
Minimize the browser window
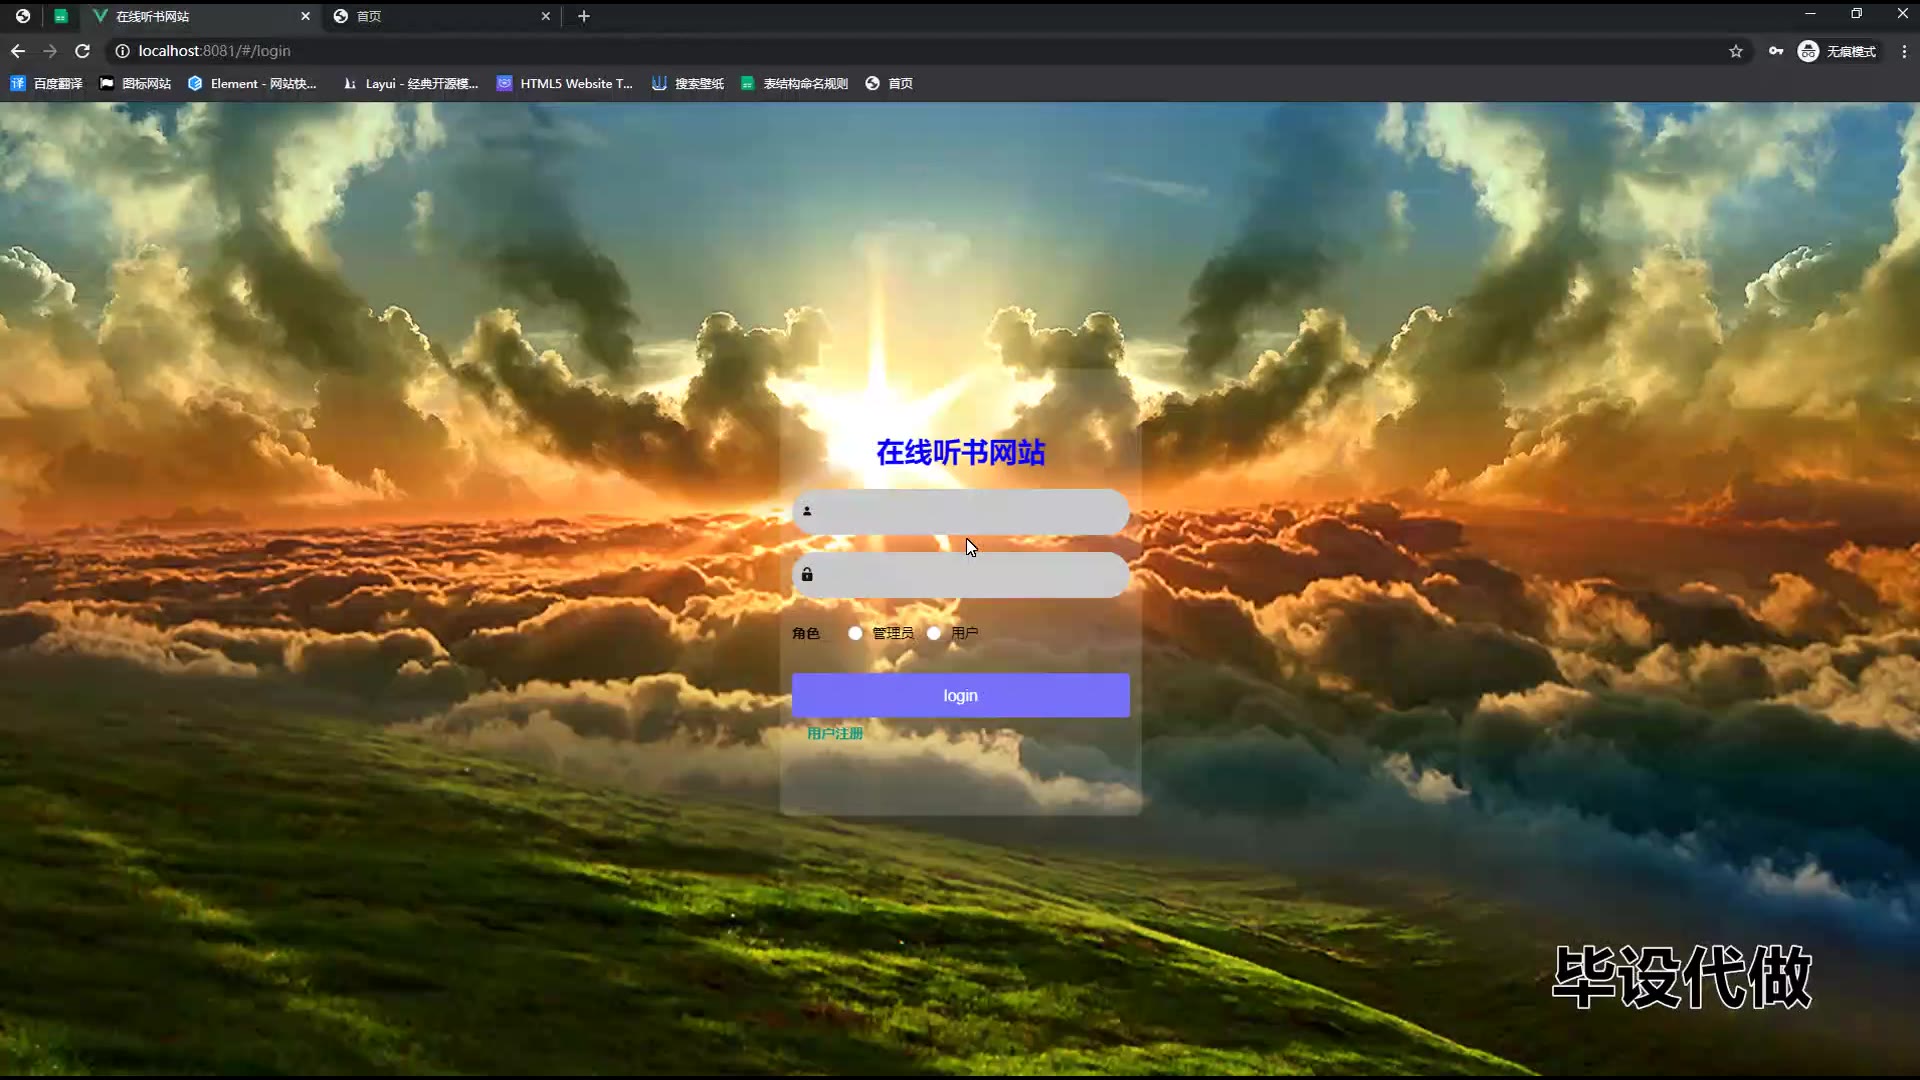(1810, 14)
